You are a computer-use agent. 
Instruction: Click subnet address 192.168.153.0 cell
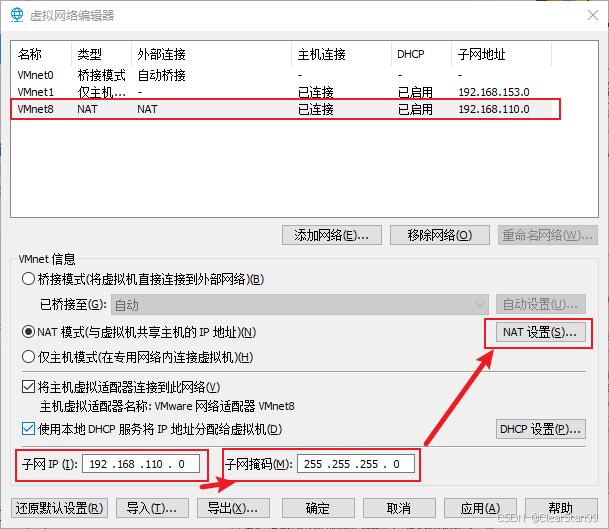coord(494,92)
